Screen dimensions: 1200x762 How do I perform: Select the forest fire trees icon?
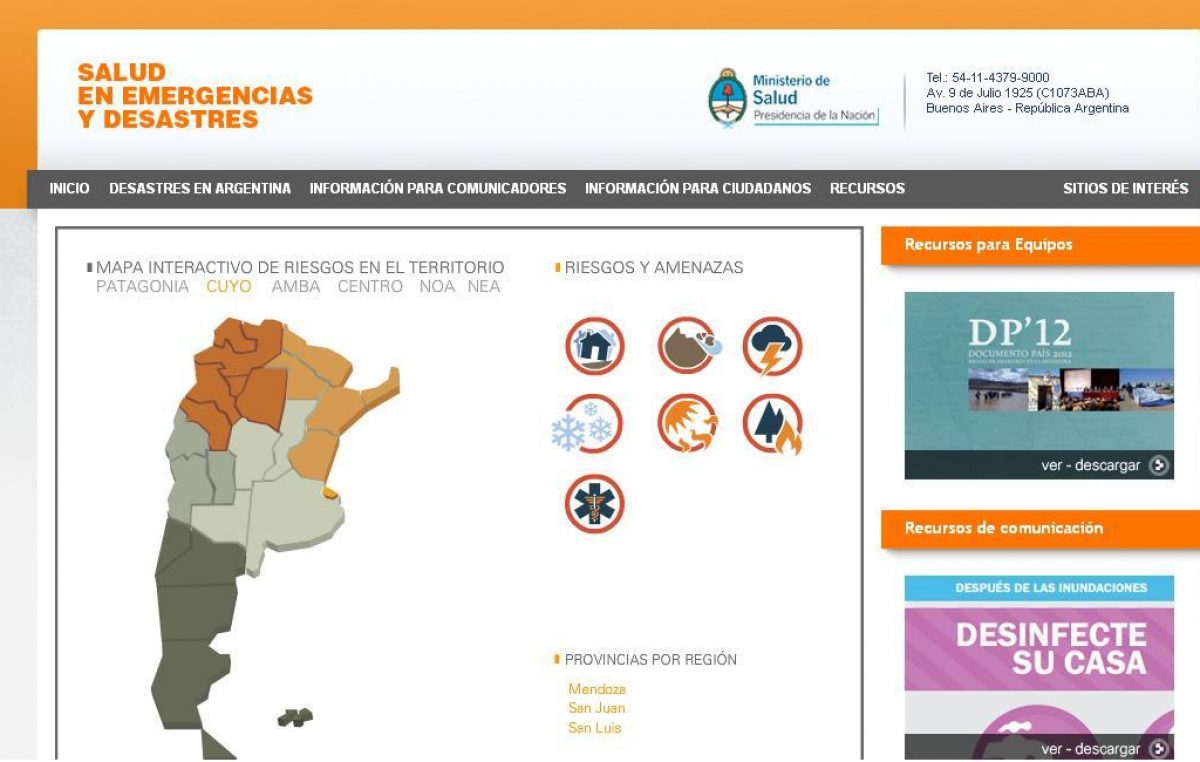tap(773, 424)
